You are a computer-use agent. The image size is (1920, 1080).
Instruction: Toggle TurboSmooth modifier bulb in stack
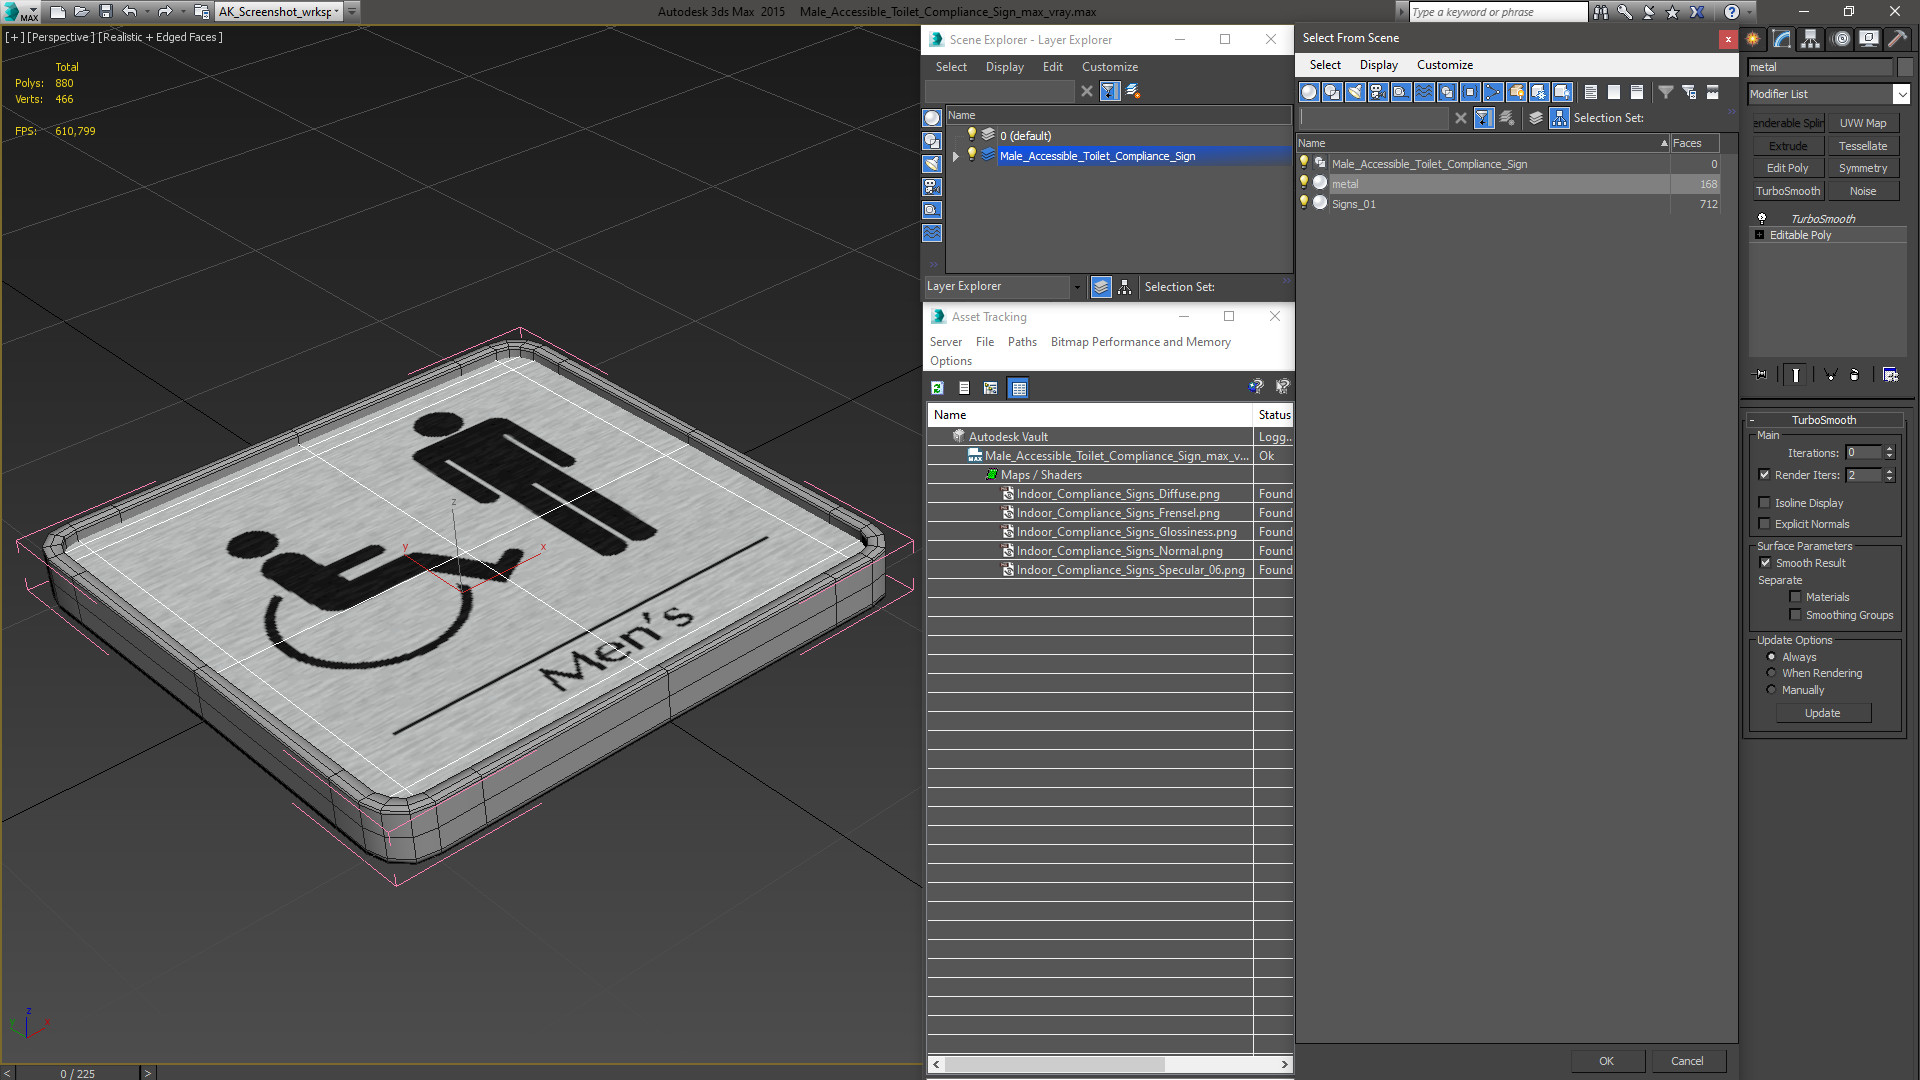[x=1762, y=218]
